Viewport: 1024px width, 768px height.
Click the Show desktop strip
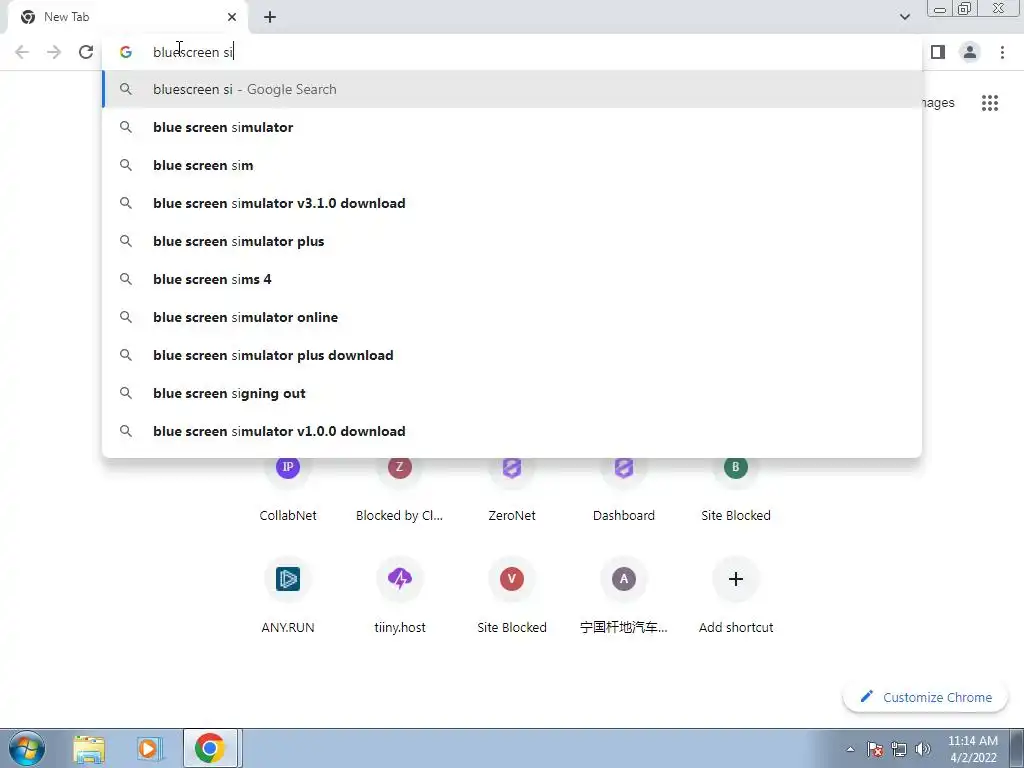[x=1017, y=748]
